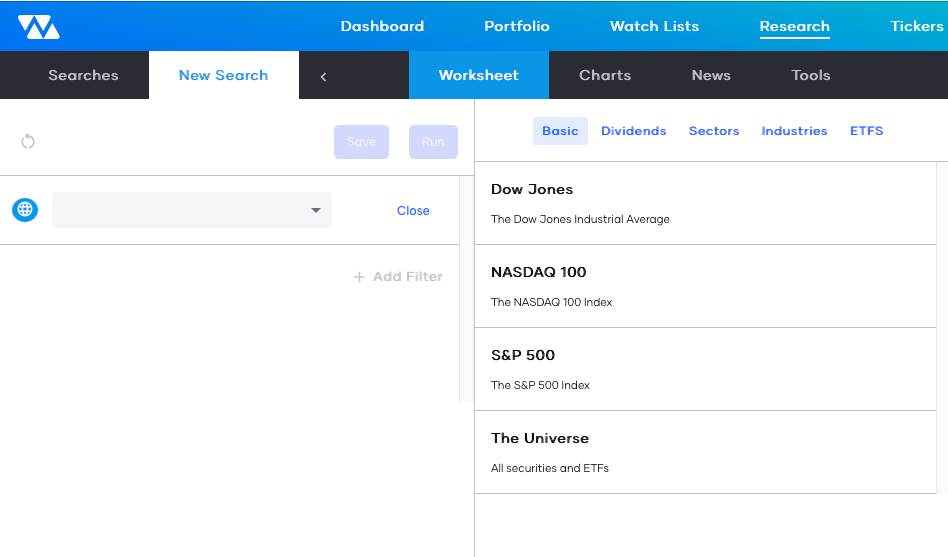Click the app logo in the header
This screenshot has height=557, width=948.
pyautogui.click(x=39, y=27)
